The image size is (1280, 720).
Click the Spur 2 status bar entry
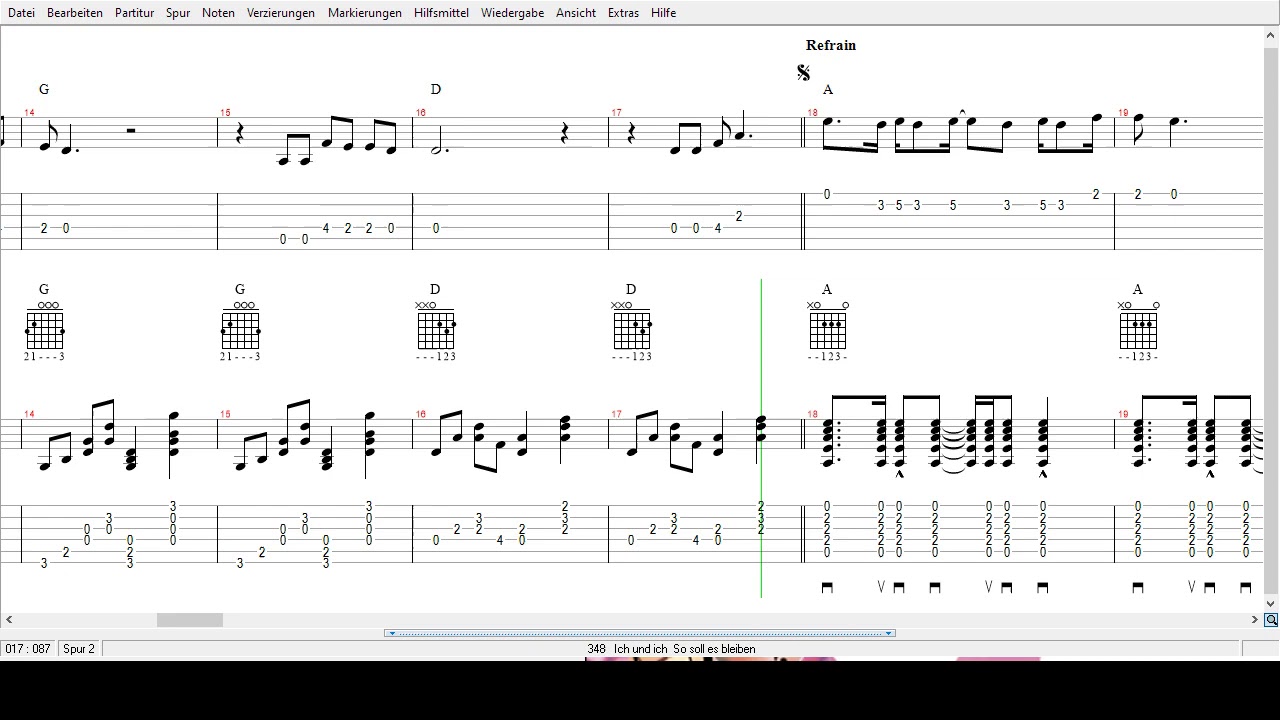click(x=79, y=649)
